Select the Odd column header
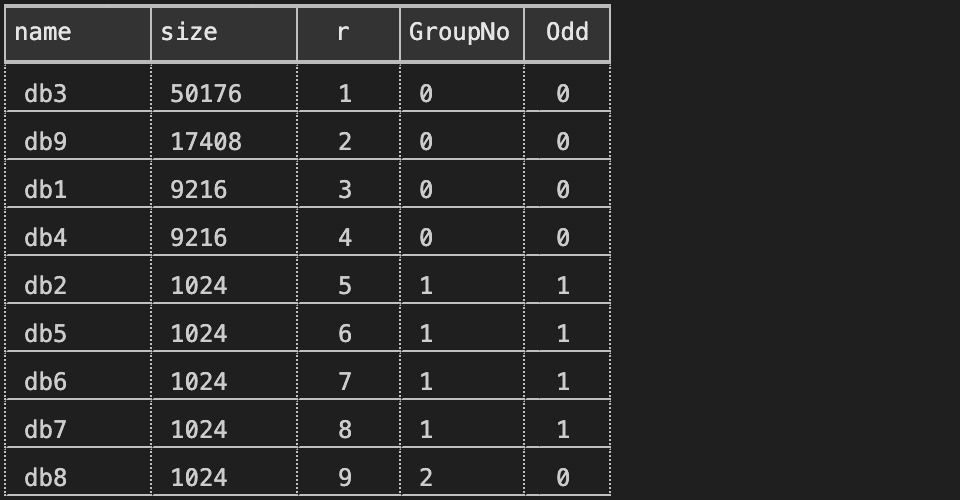 pyautogui.click(x=566, y=32)
